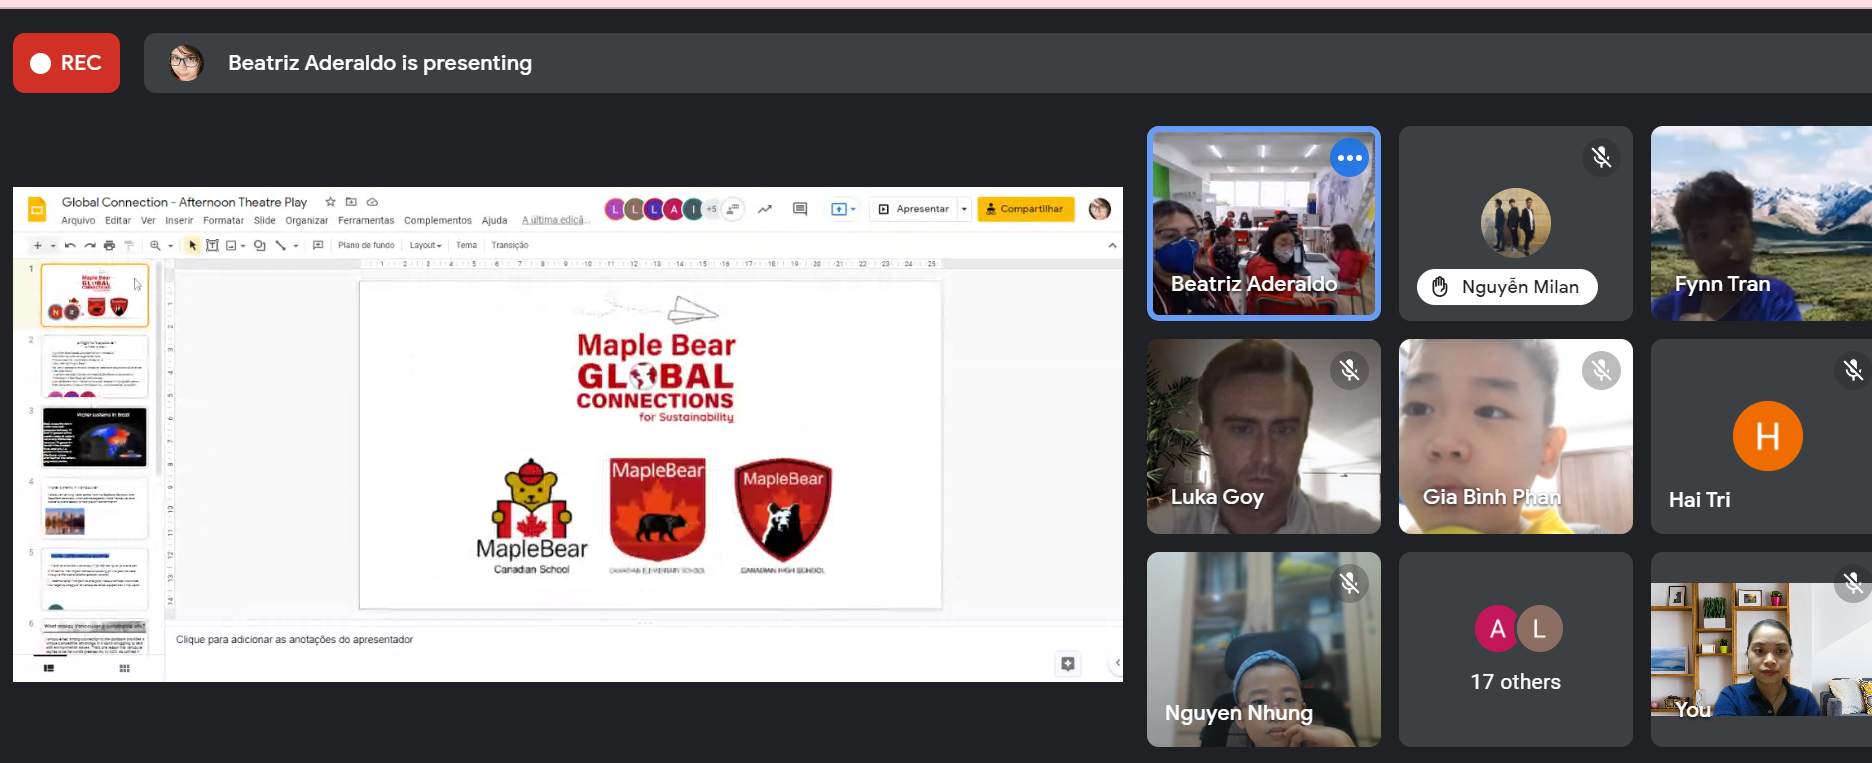Expand the insert image dropdown arrow

tap(243, 245)
